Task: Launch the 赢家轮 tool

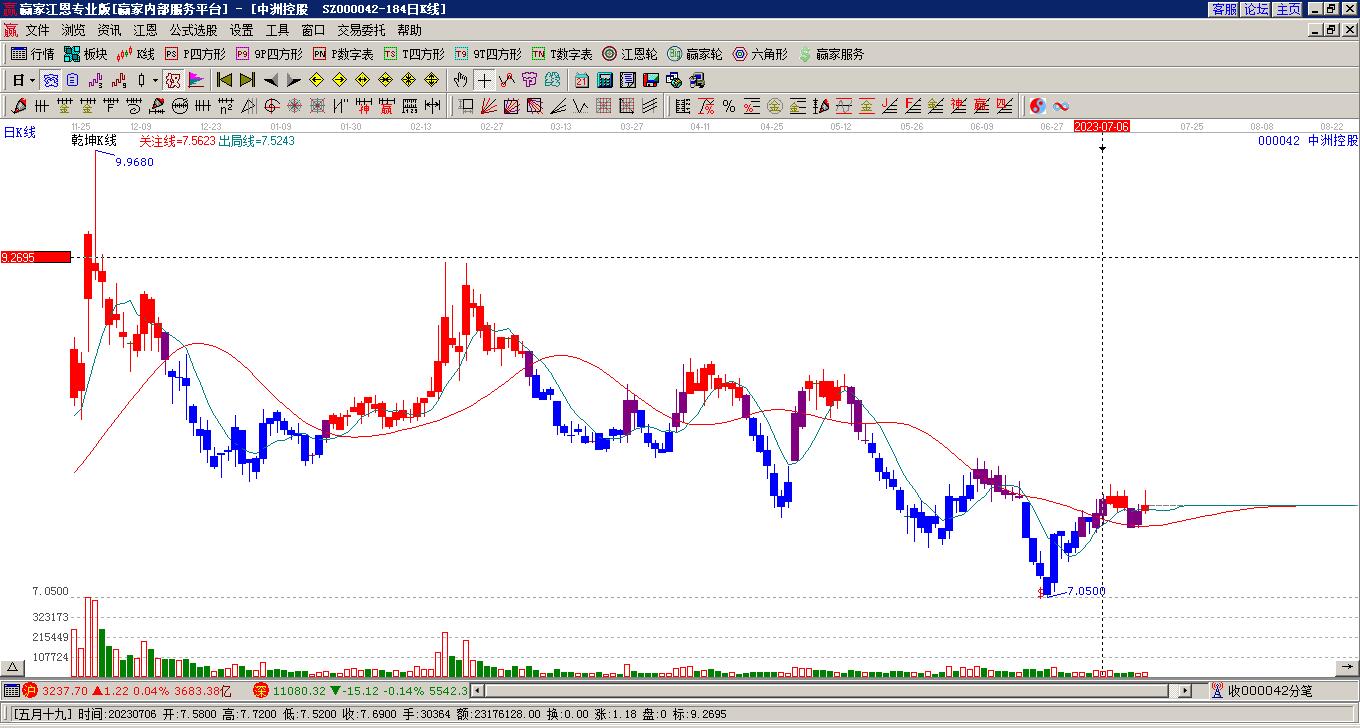Action: click(695, 54)
